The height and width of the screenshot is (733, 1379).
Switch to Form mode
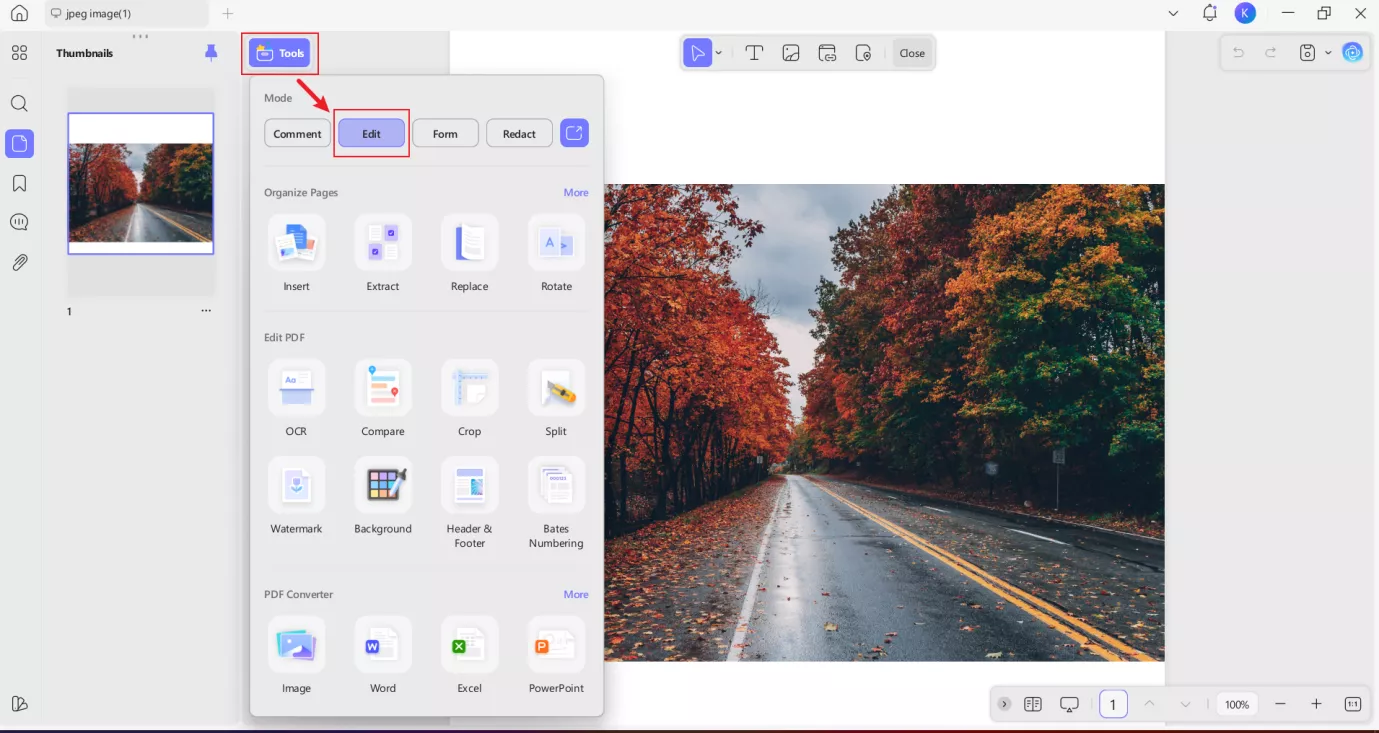point(445,133)
